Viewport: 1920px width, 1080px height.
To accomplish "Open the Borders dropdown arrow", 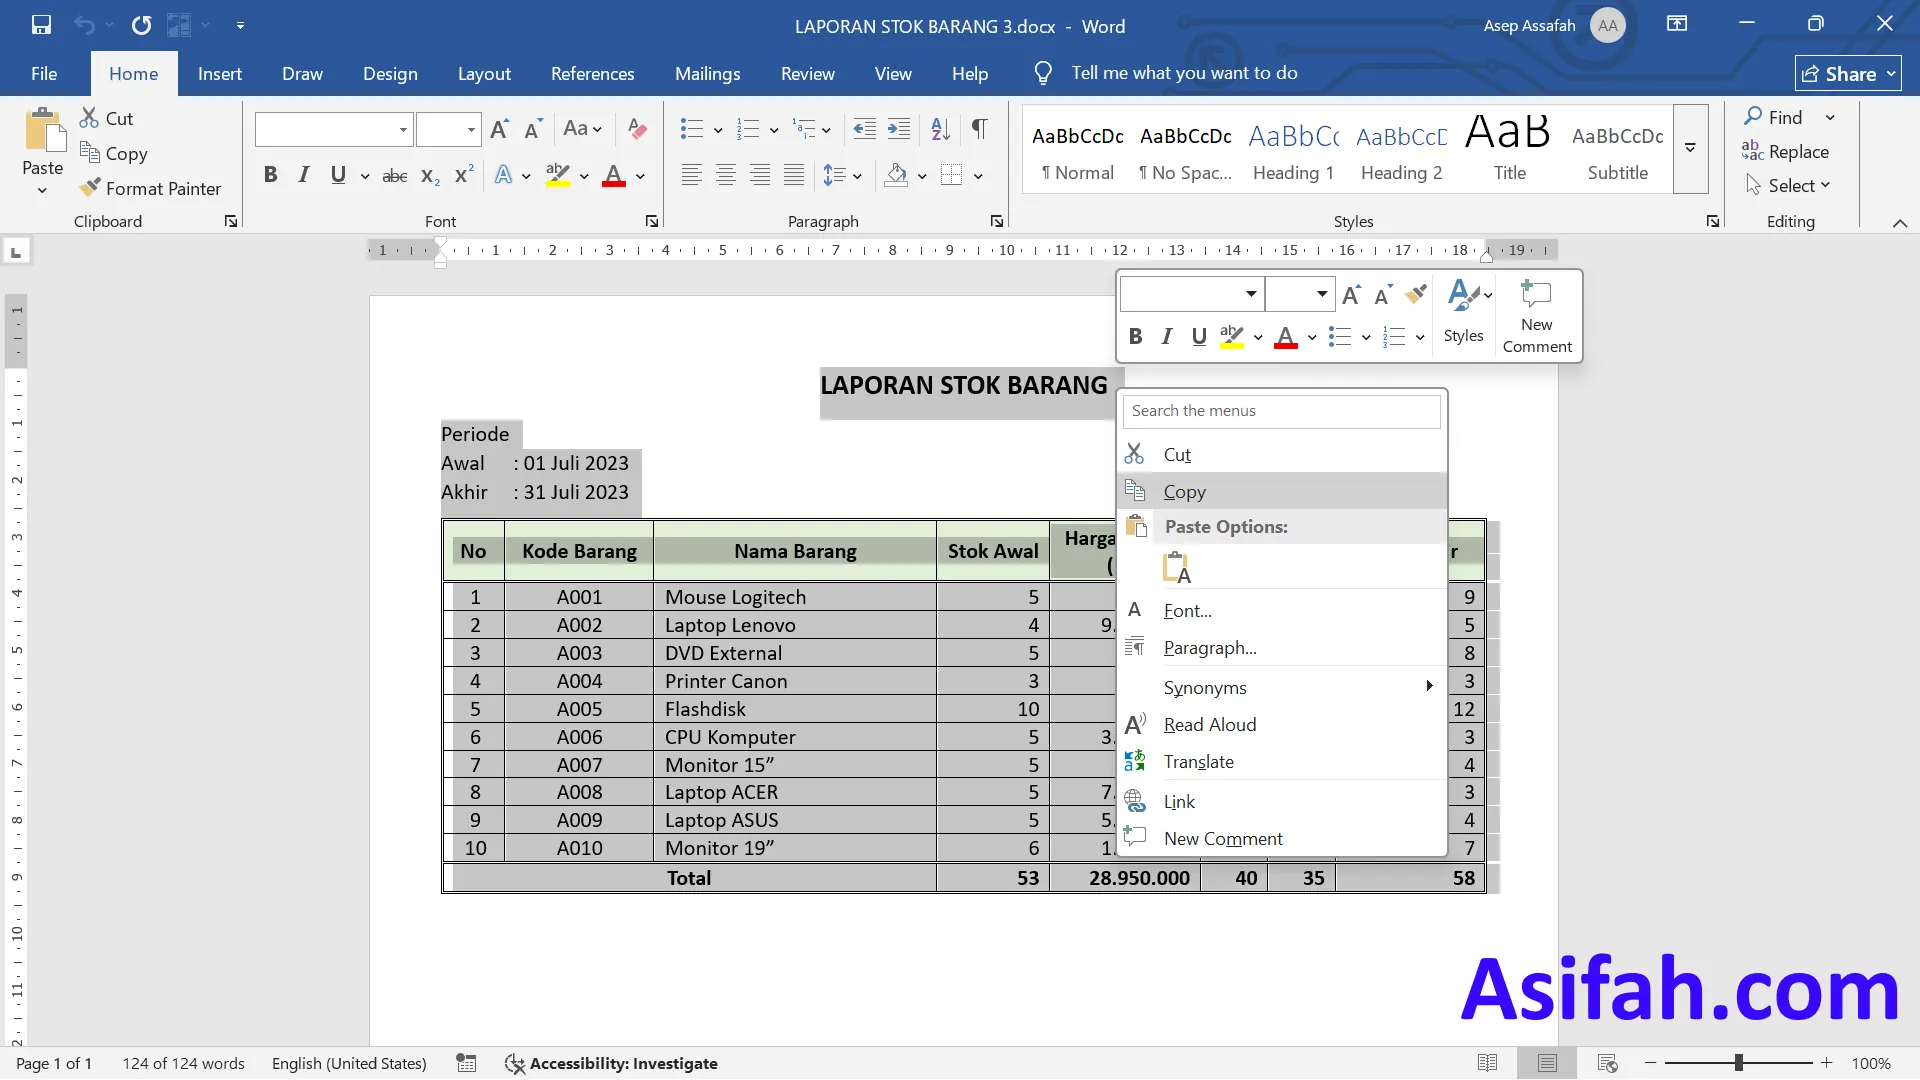I will [x=978, y=176].
